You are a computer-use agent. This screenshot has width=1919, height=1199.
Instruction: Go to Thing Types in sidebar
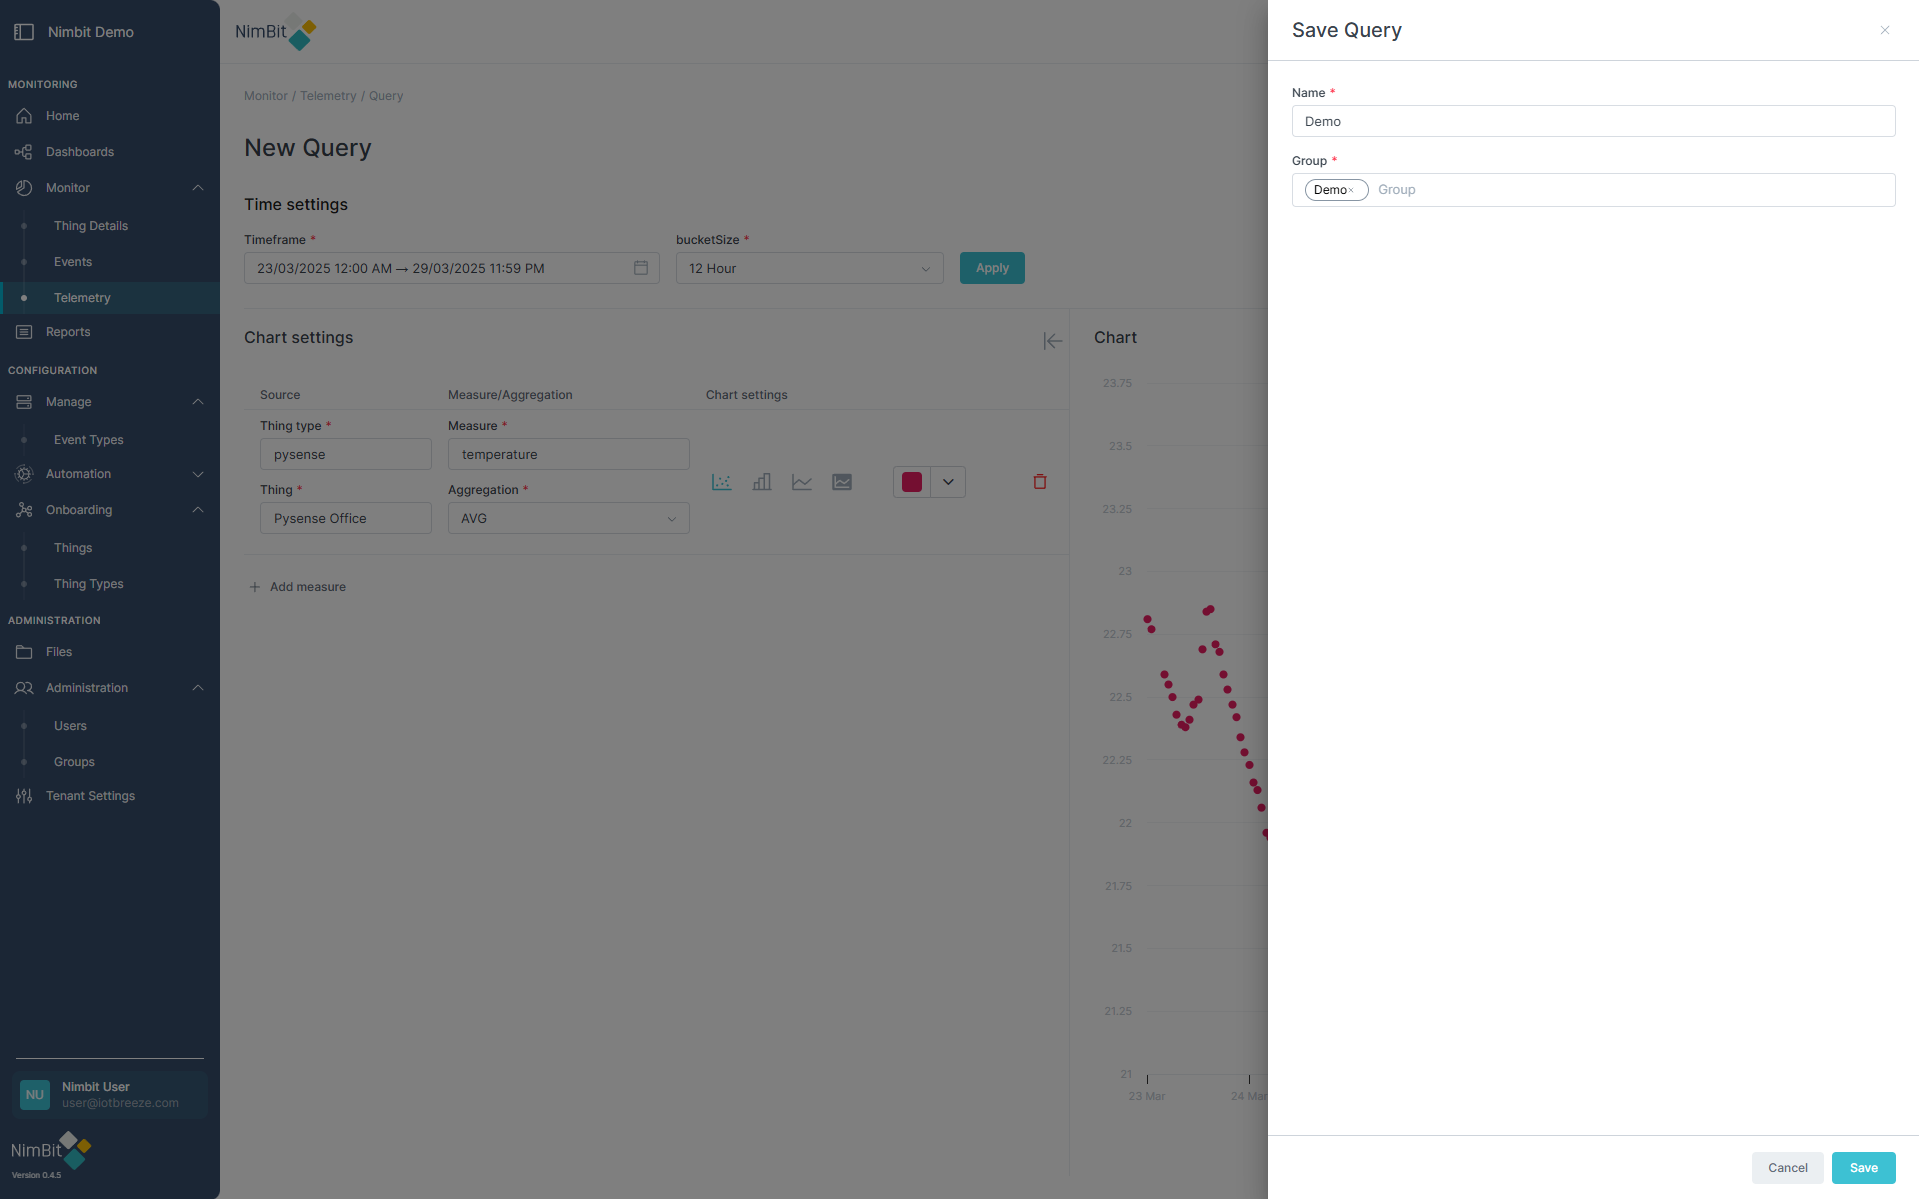click(x=89, y=584)
